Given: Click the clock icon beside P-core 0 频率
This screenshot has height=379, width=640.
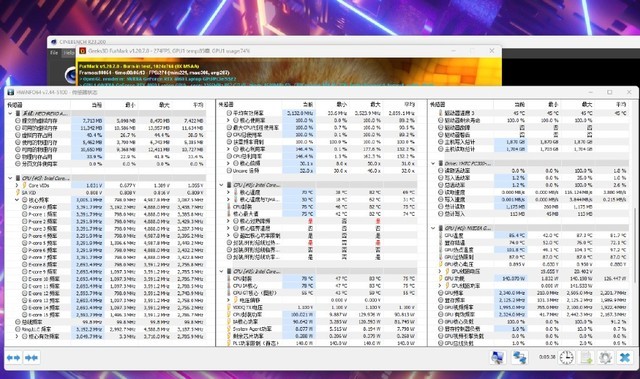Looking at the screenshot, I should coord(25,207).
